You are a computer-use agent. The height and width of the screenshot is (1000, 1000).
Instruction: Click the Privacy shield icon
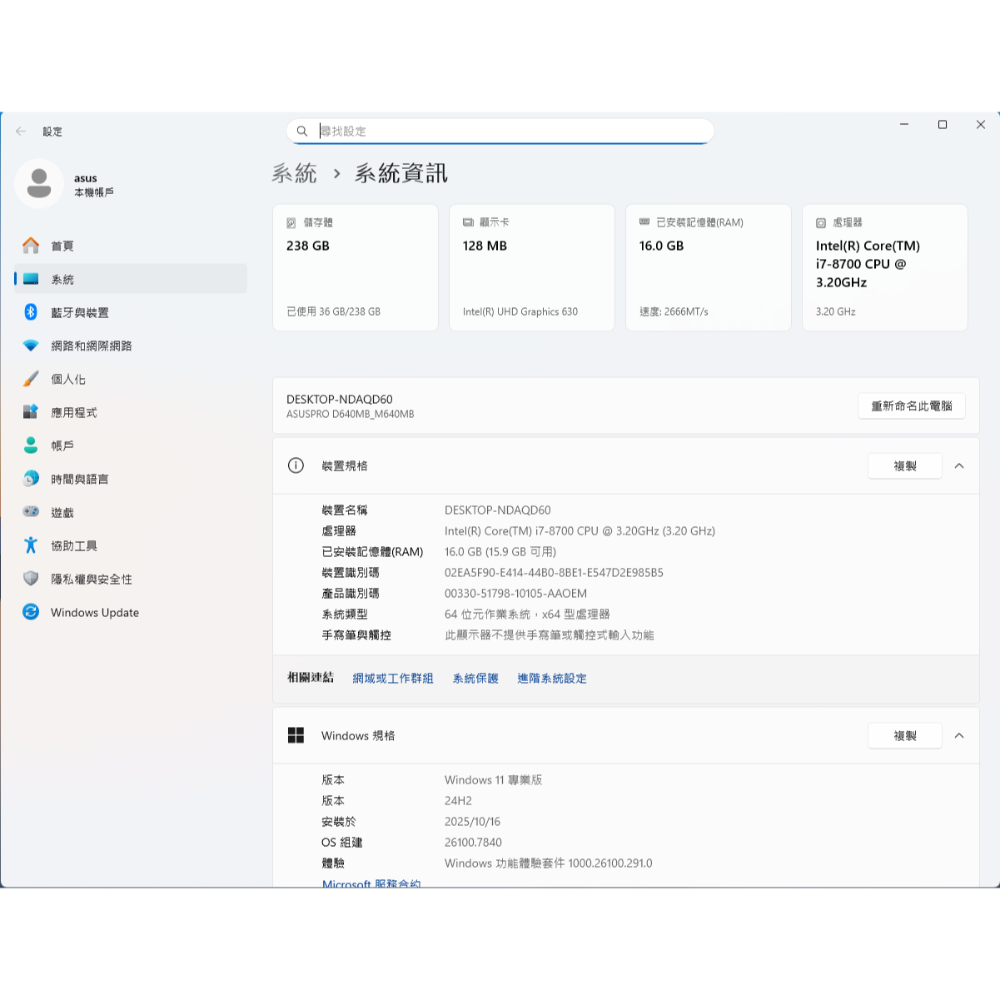[x=31, y=578]
